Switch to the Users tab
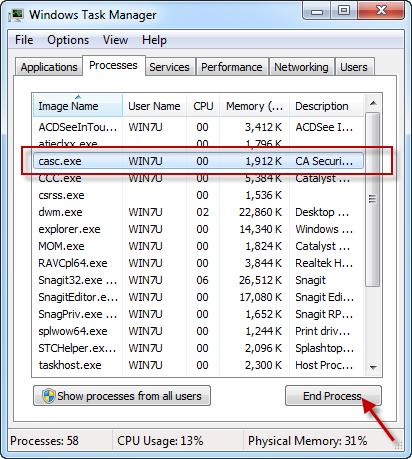The image size is (412, 459). point(354,67)
